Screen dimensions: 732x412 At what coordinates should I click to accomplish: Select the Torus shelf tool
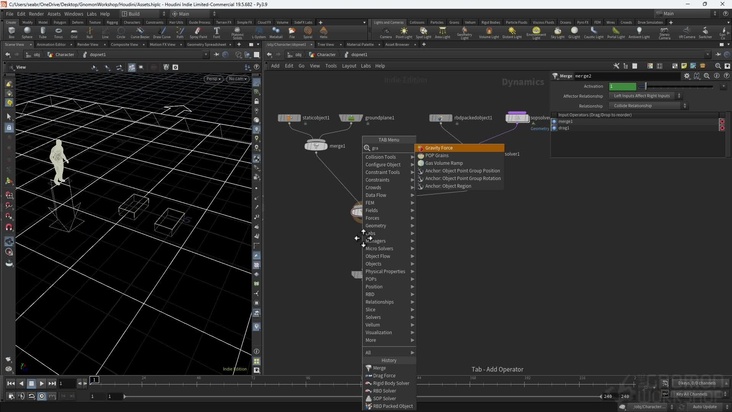[58, 32]
